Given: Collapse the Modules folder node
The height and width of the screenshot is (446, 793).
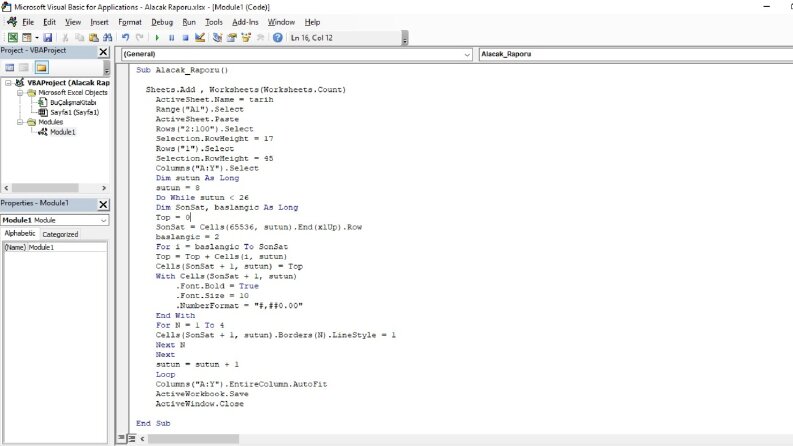Looking at the screenshot, I should point(20,122).
